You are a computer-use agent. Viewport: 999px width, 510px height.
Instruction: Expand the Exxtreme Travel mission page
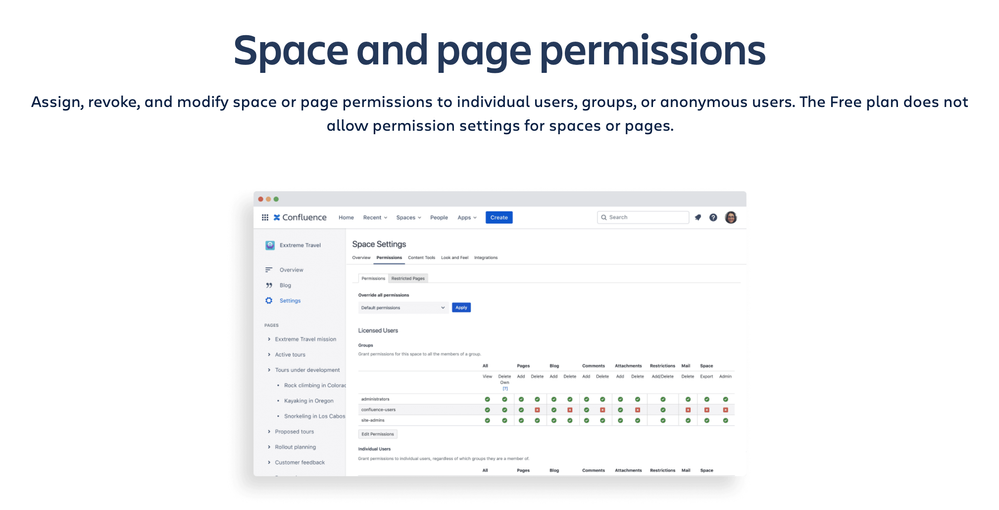(x=269, y=339)
